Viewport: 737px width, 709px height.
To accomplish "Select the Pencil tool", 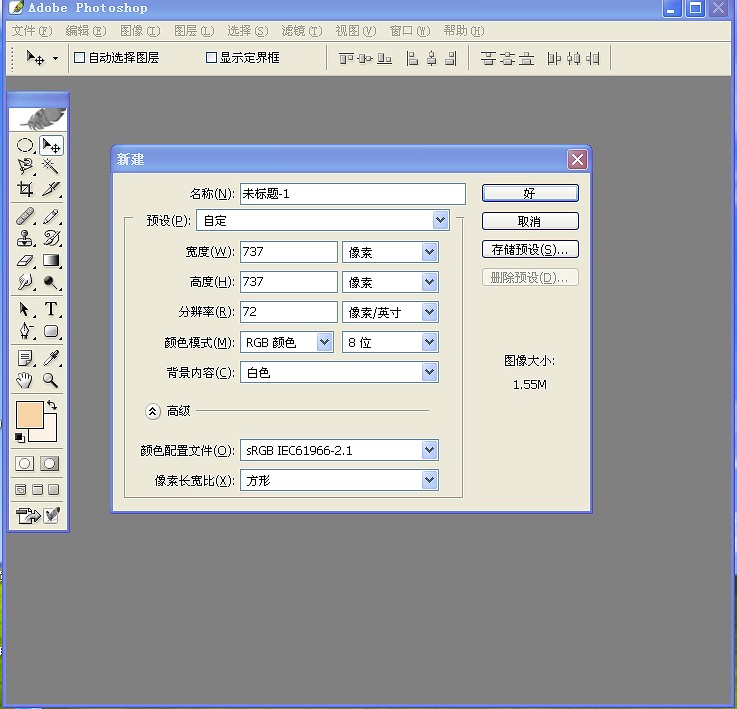I will click(51, 216).
